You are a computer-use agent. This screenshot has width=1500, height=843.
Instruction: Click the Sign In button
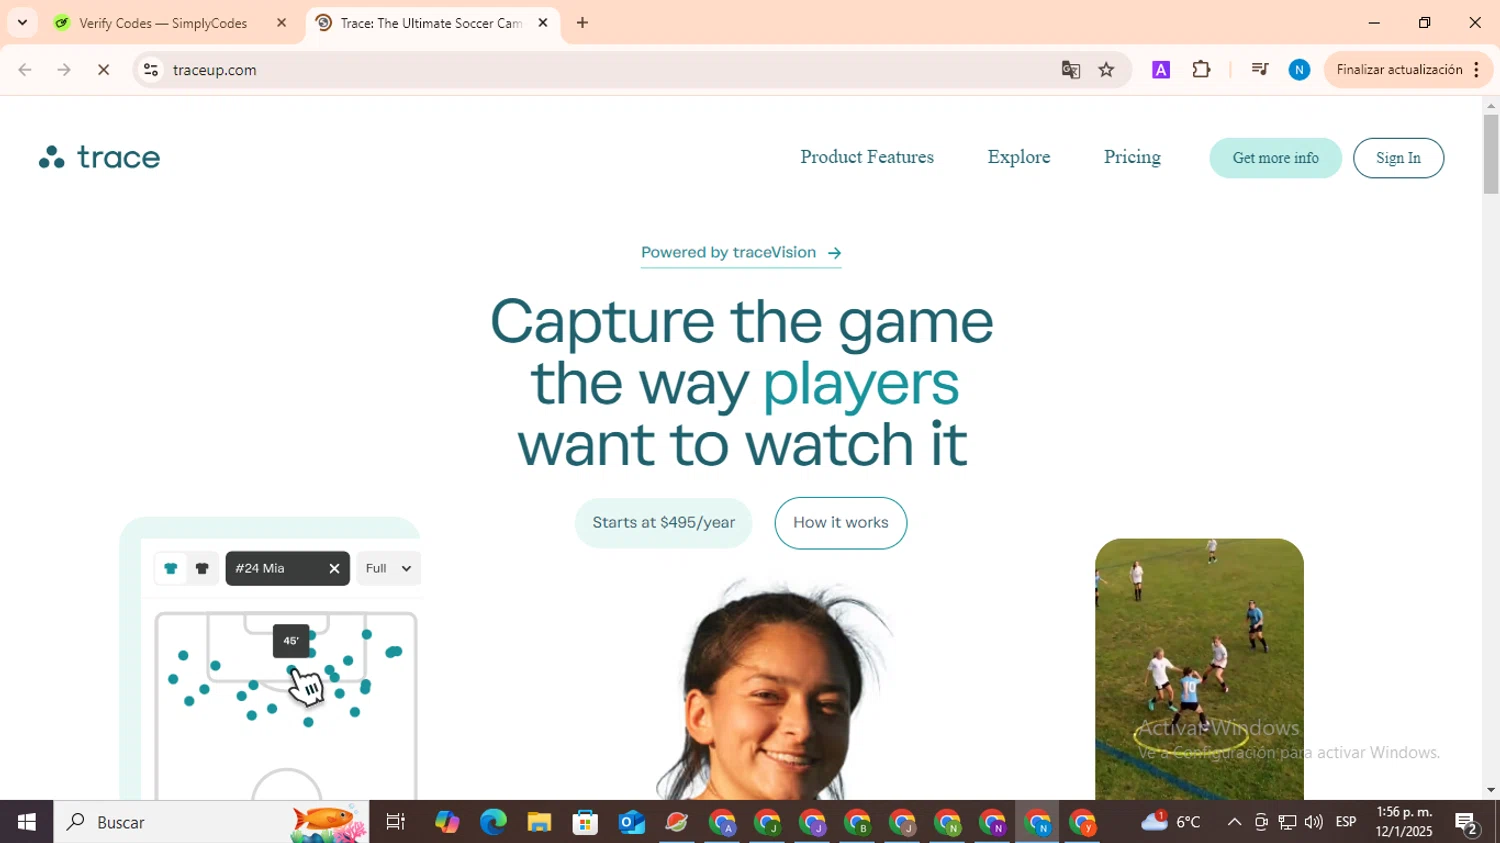click(1398, 158)
